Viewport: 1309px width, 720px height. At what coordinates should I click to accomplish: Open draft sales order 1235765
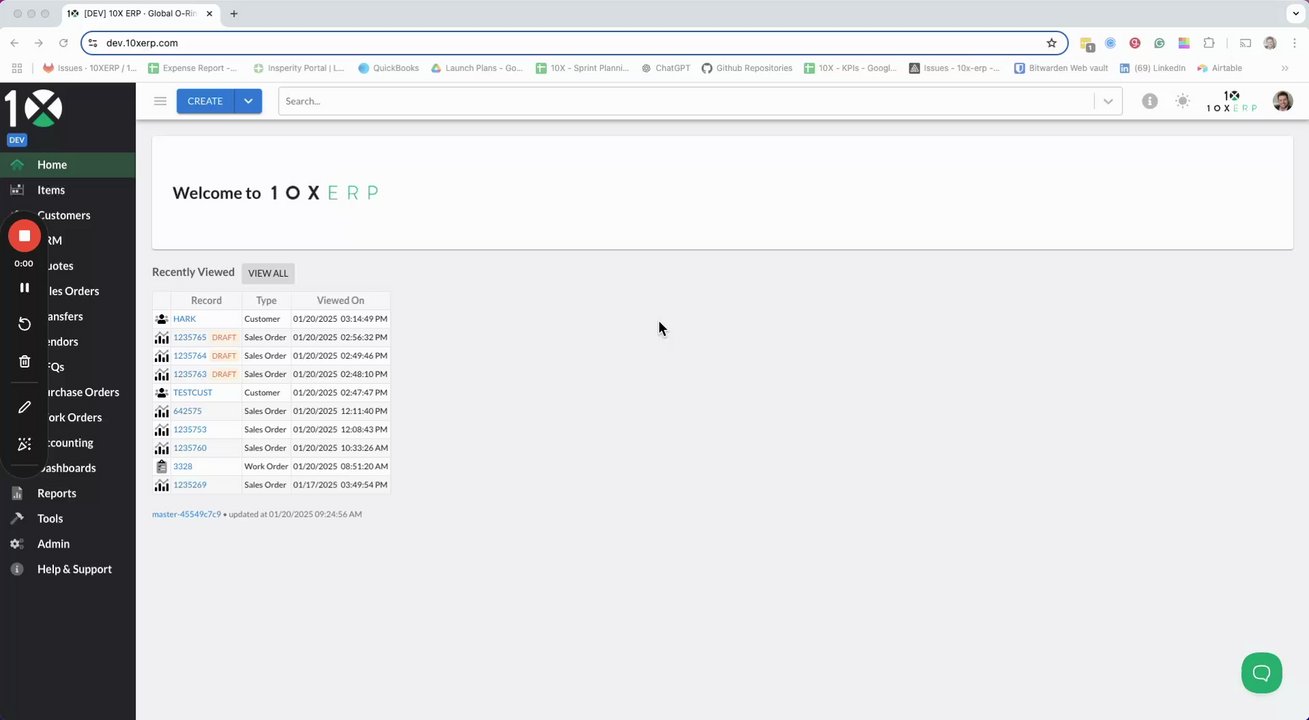coord(190,337)
